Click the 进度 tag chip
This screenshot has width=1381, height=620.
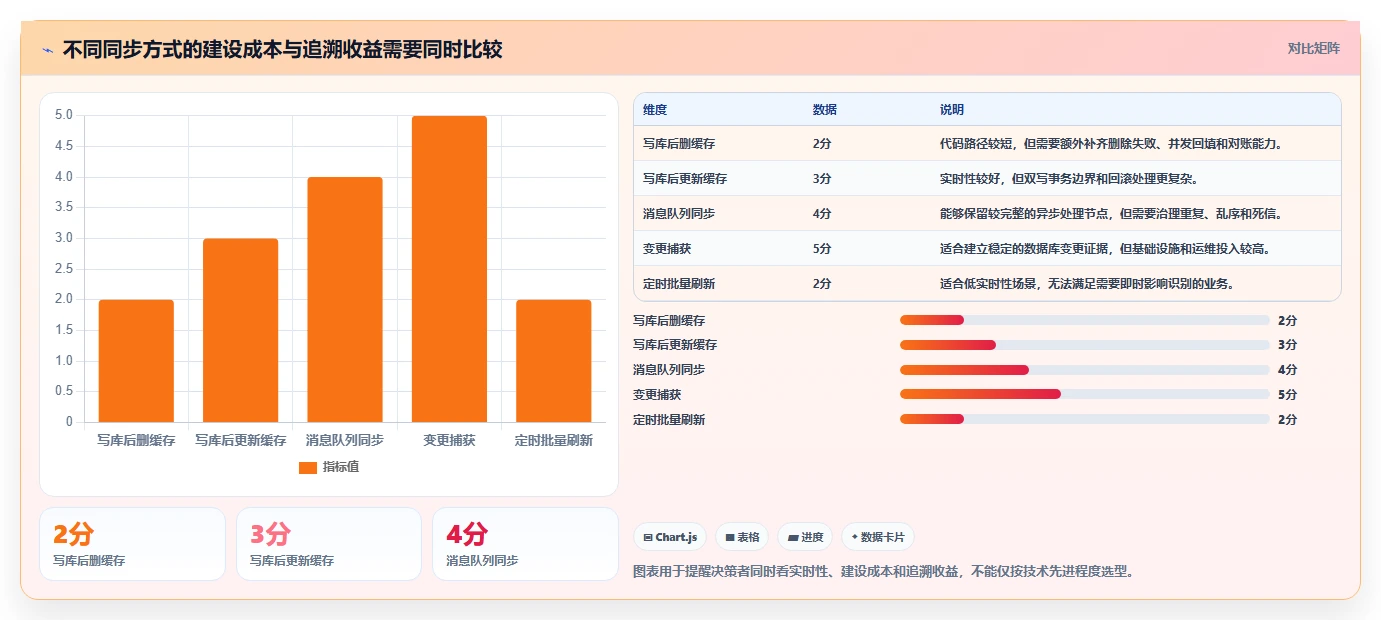(805, 537)
